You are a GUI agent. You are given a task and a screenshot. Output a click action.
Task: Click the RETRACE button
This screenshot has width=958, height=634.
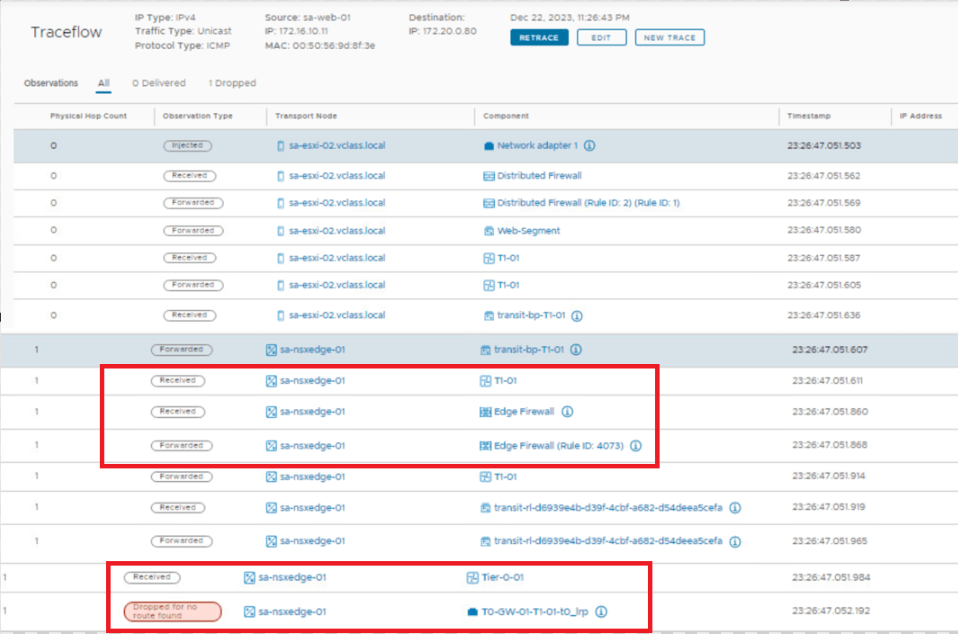coord(539,38)
